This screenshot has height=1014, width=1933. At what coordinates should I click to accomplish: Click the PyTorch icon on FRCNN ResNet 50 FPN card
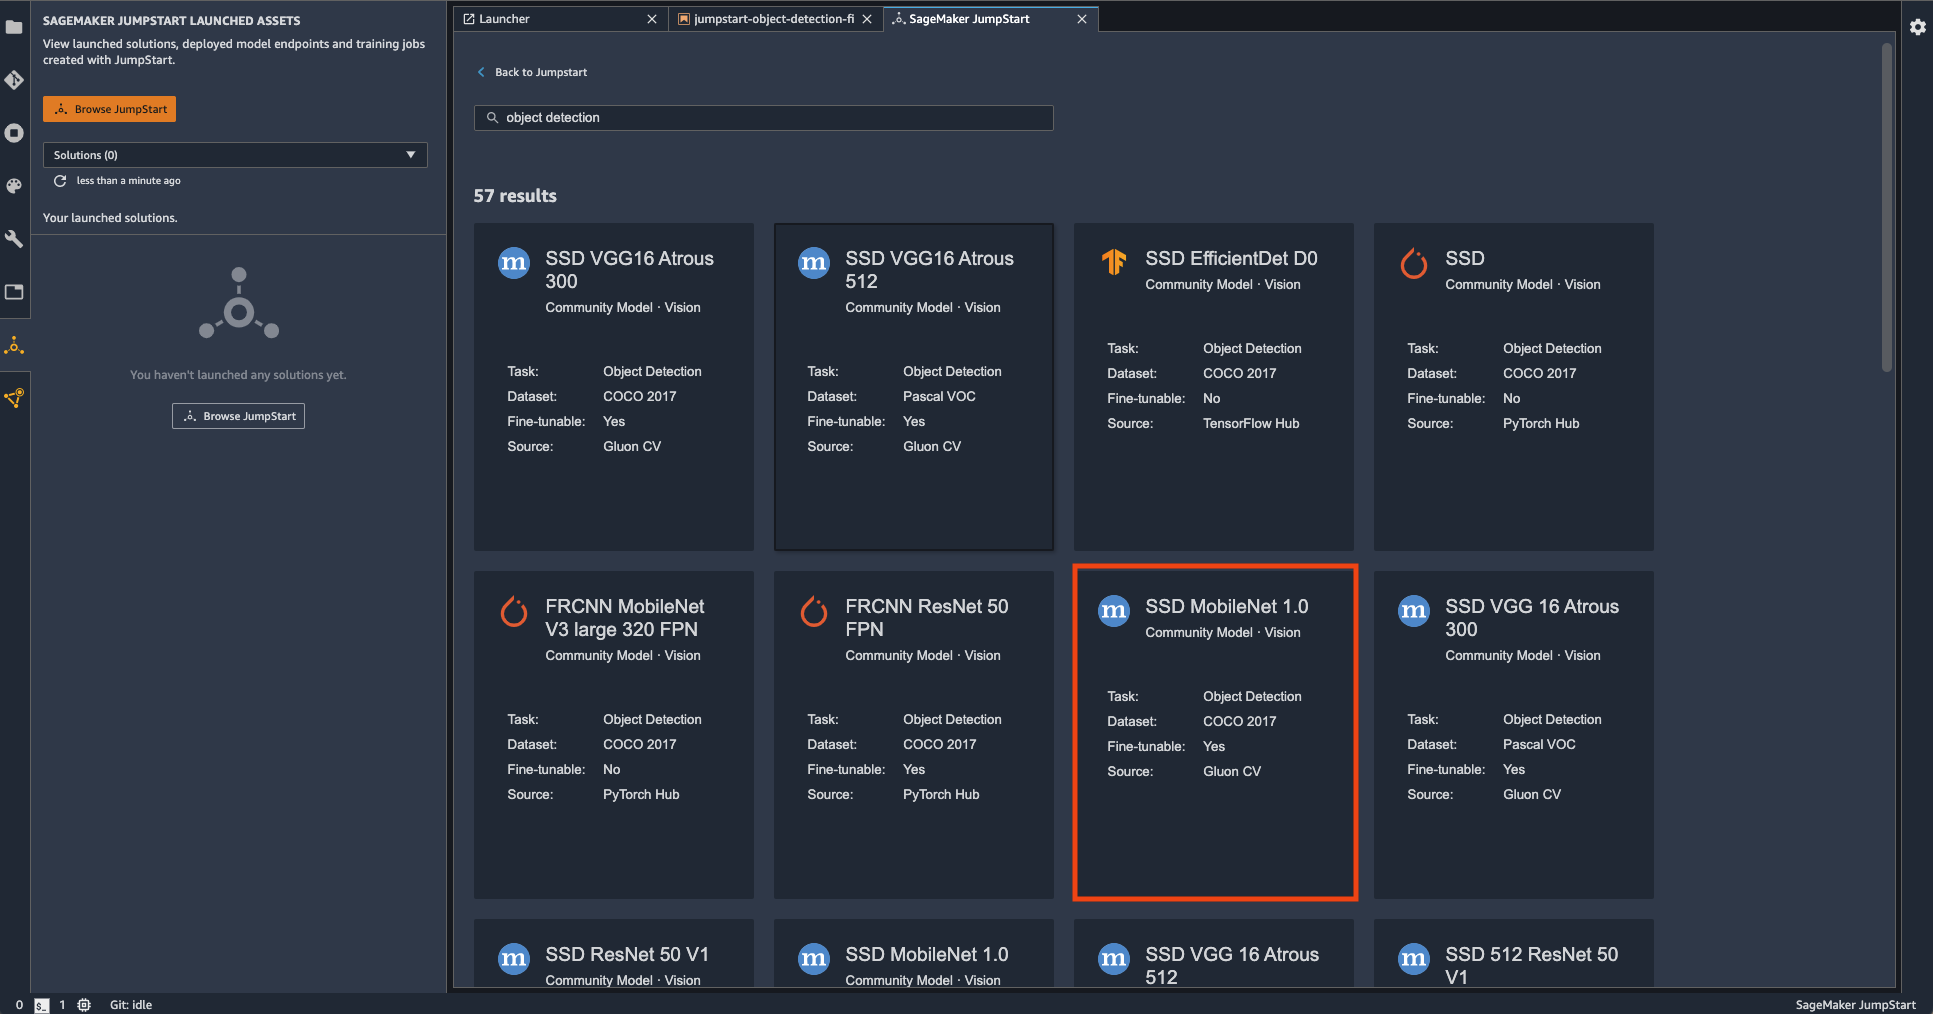(x=814, y=611)
